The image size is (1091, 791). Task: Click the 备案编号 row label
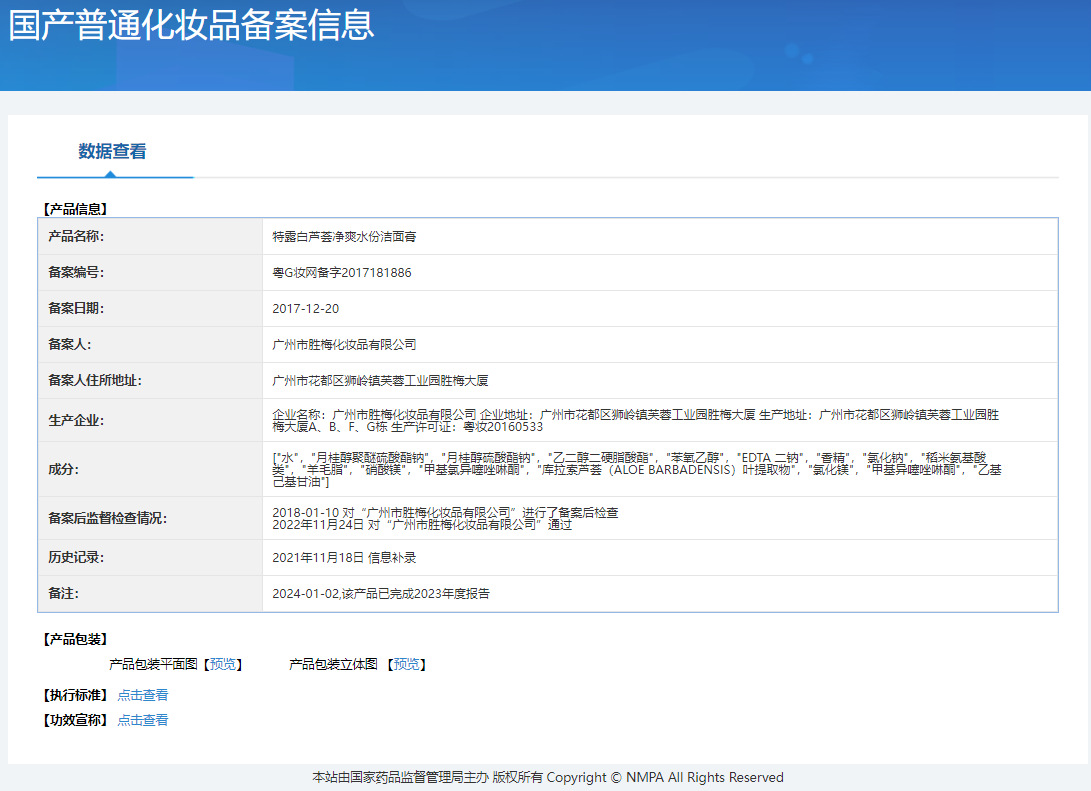(x=76, y=273)
